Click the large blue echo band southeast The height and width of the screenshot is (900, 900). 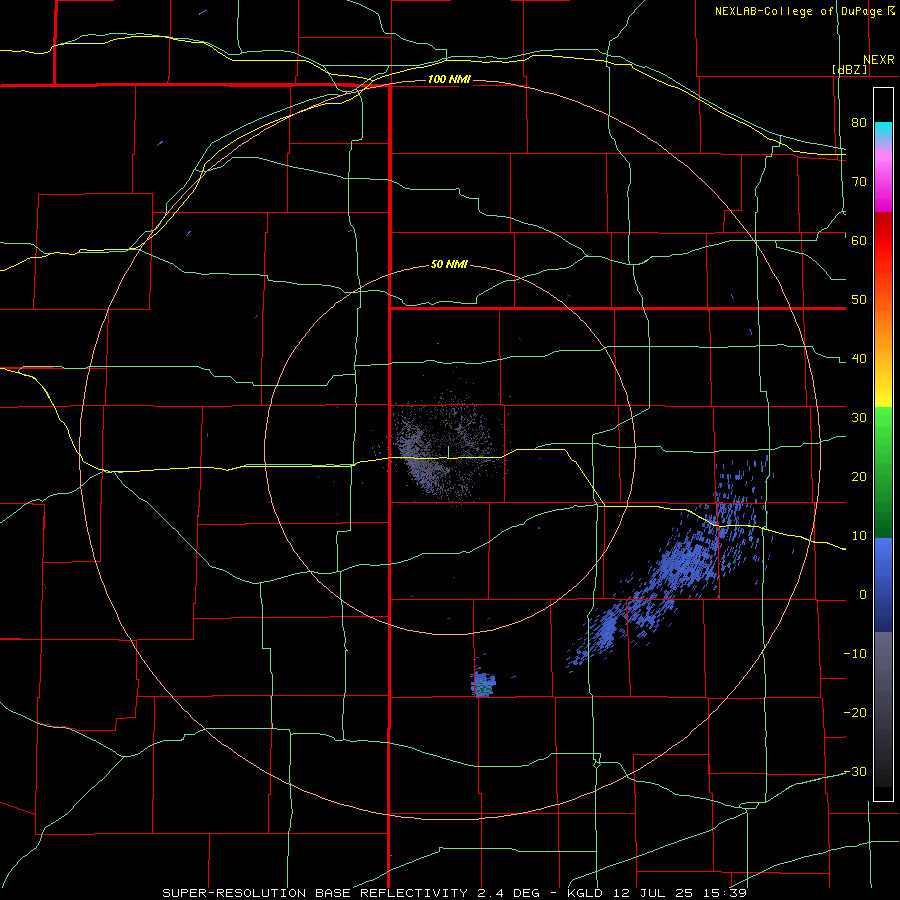672,565
